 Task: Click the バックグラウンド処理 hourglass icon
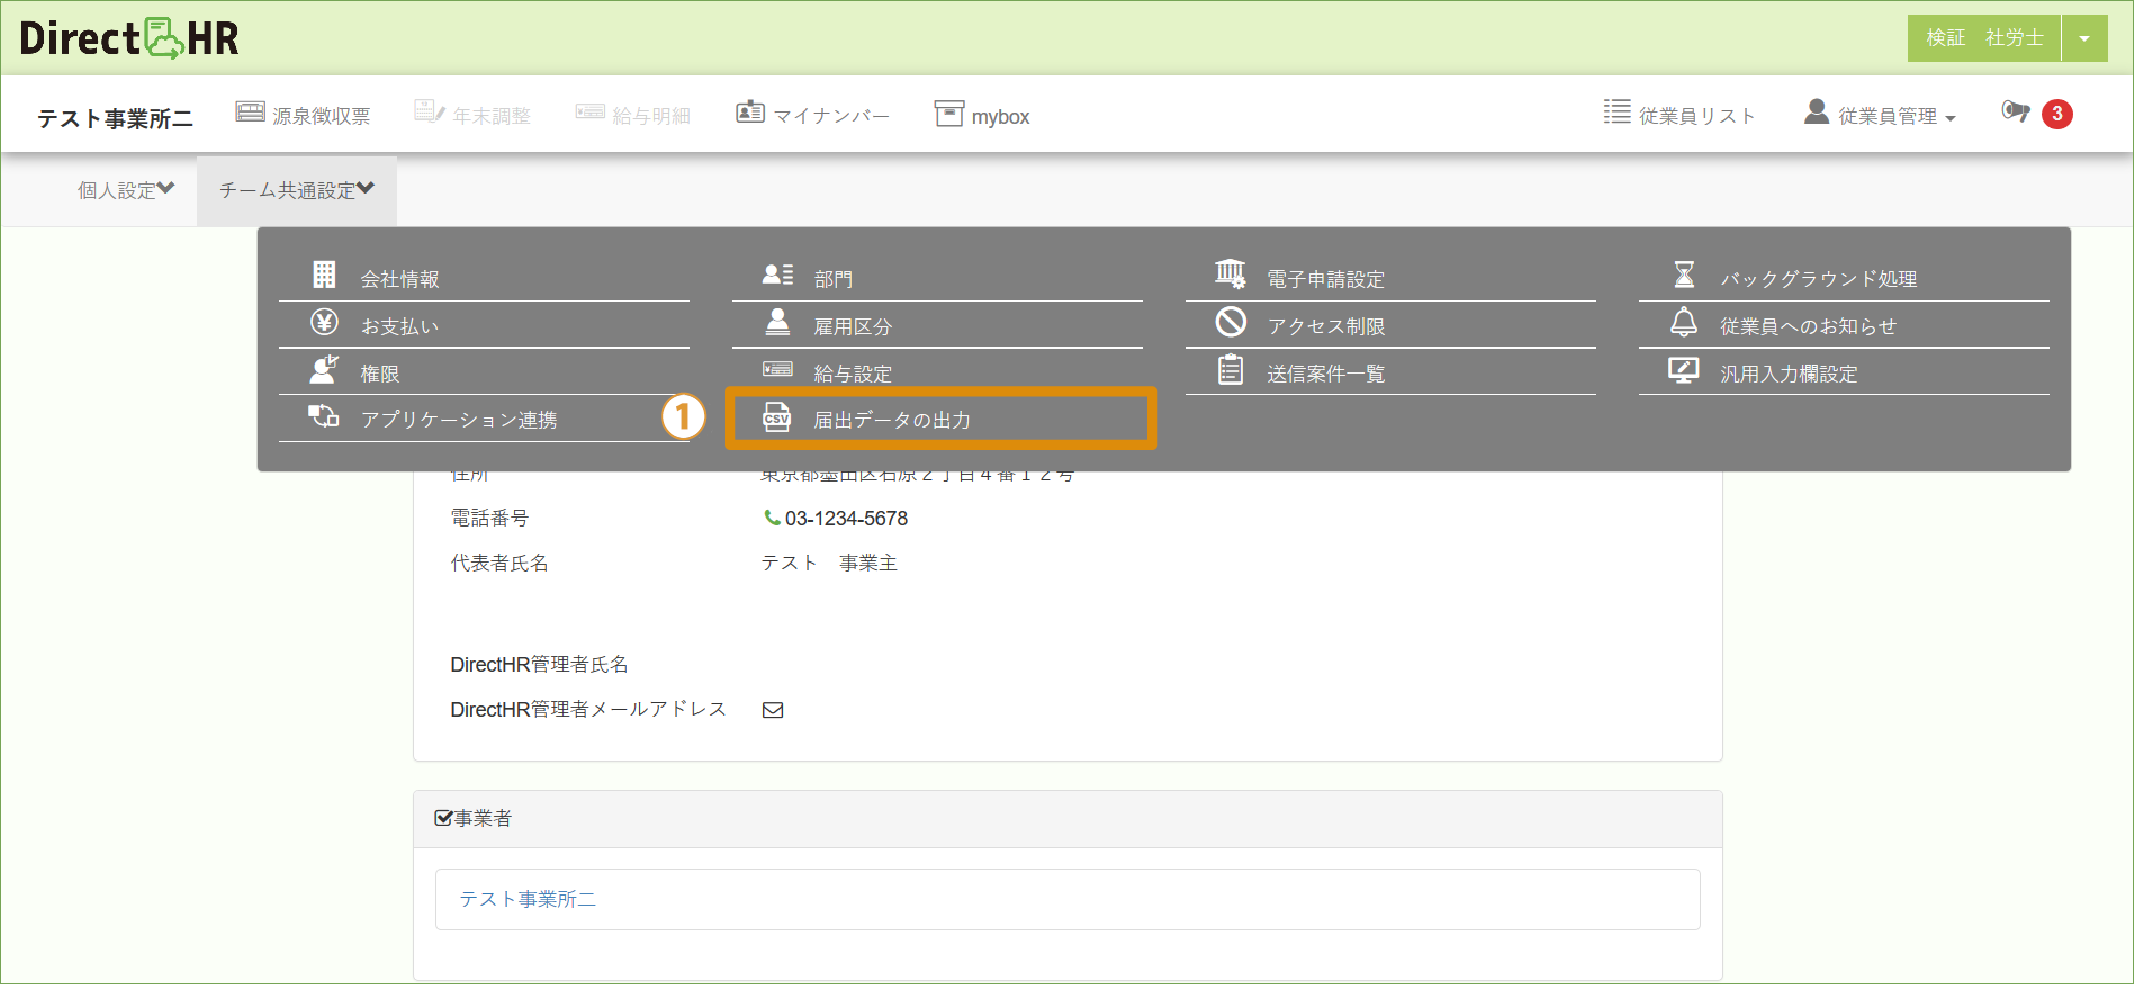pos(1684,274)
